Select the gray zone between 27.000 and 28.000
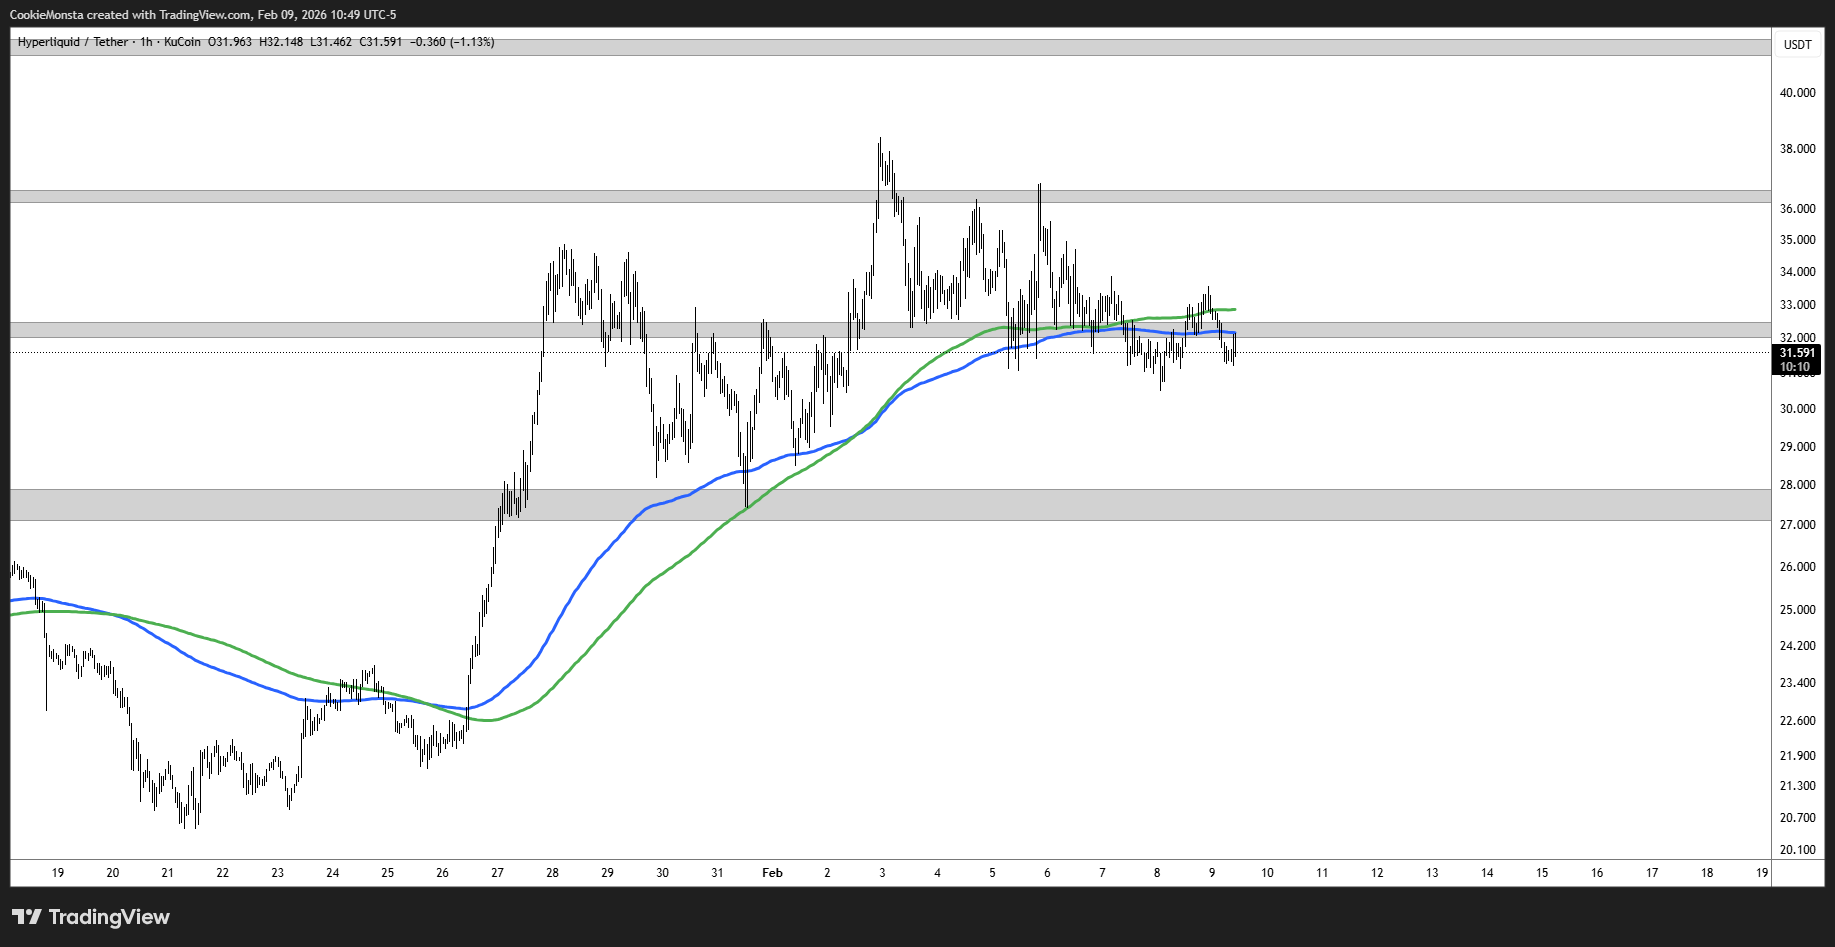Viewport: 1835px width, 947px height. point(890,505)
